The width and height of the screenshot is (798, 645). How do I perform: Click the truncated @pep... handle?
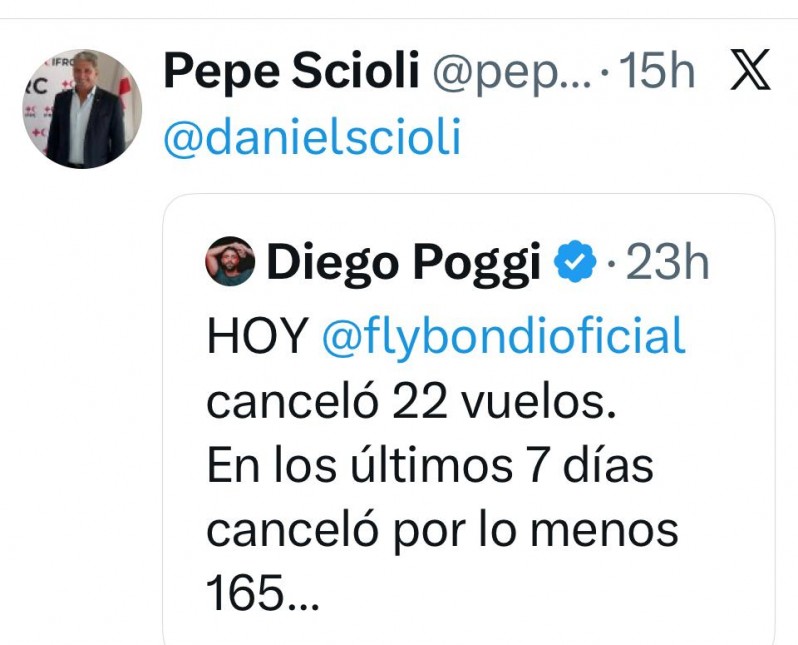510,72
